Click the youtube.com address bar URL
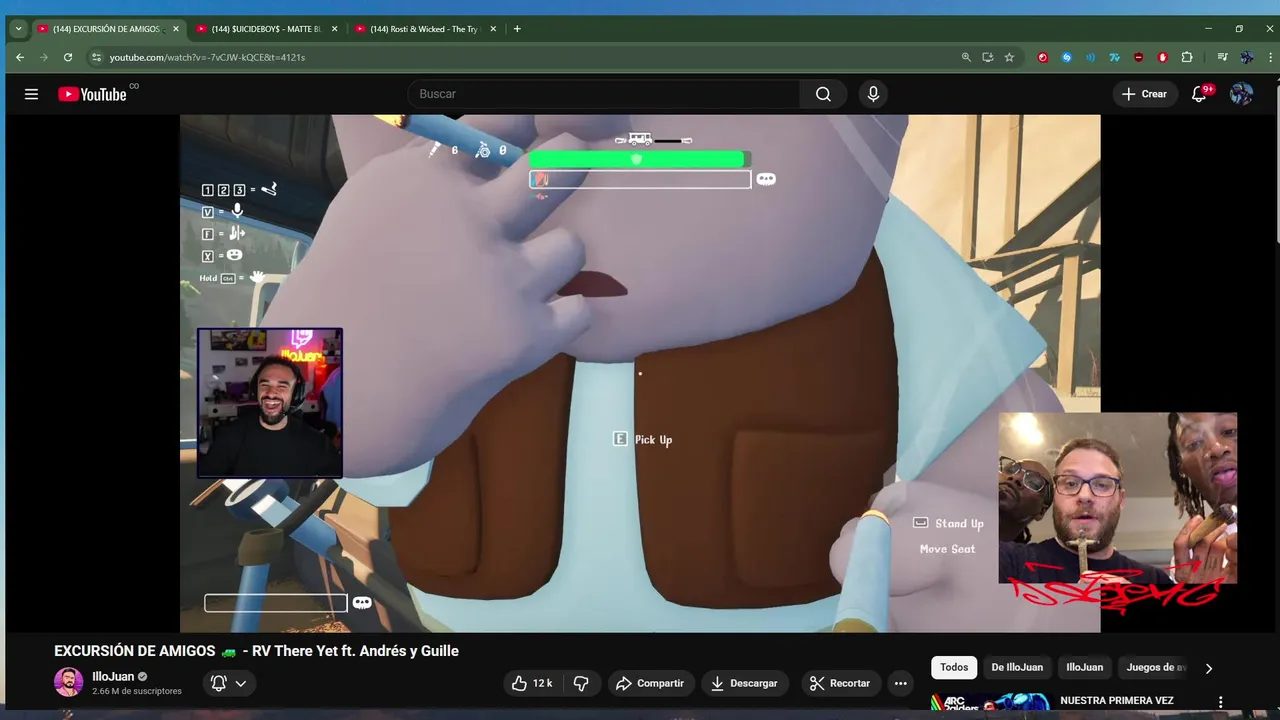The image size is (1280, 720). click(207, 57)
